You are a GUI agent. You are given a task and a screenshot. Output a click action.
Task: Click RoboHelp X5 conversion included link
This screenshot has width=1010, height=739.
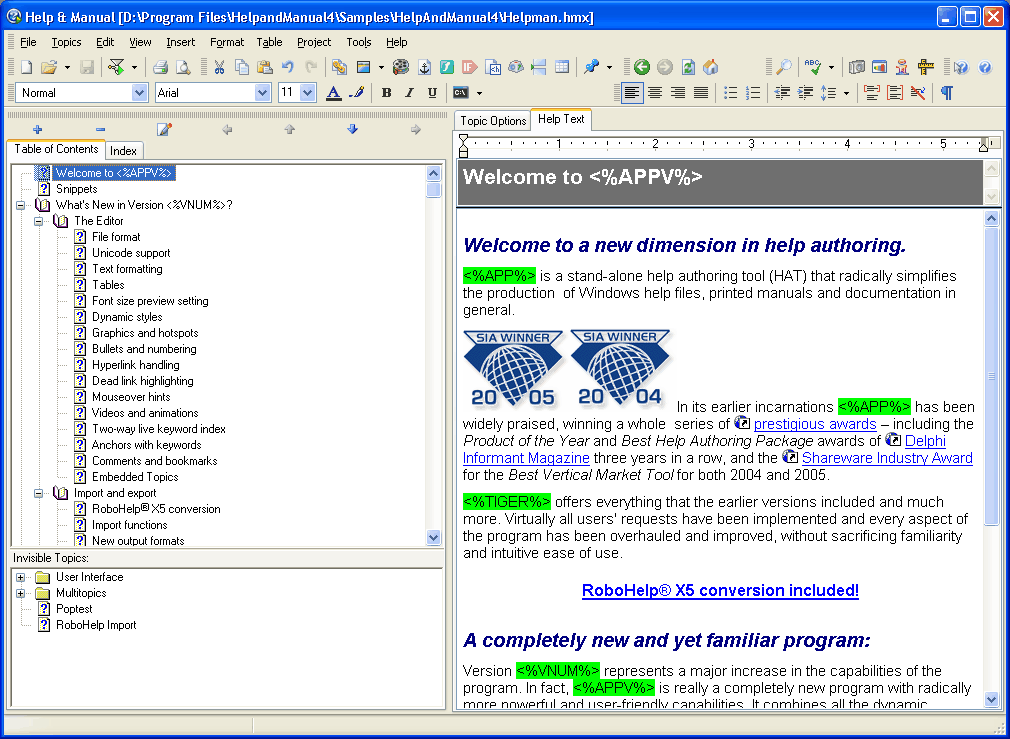(x=720, y=590)
